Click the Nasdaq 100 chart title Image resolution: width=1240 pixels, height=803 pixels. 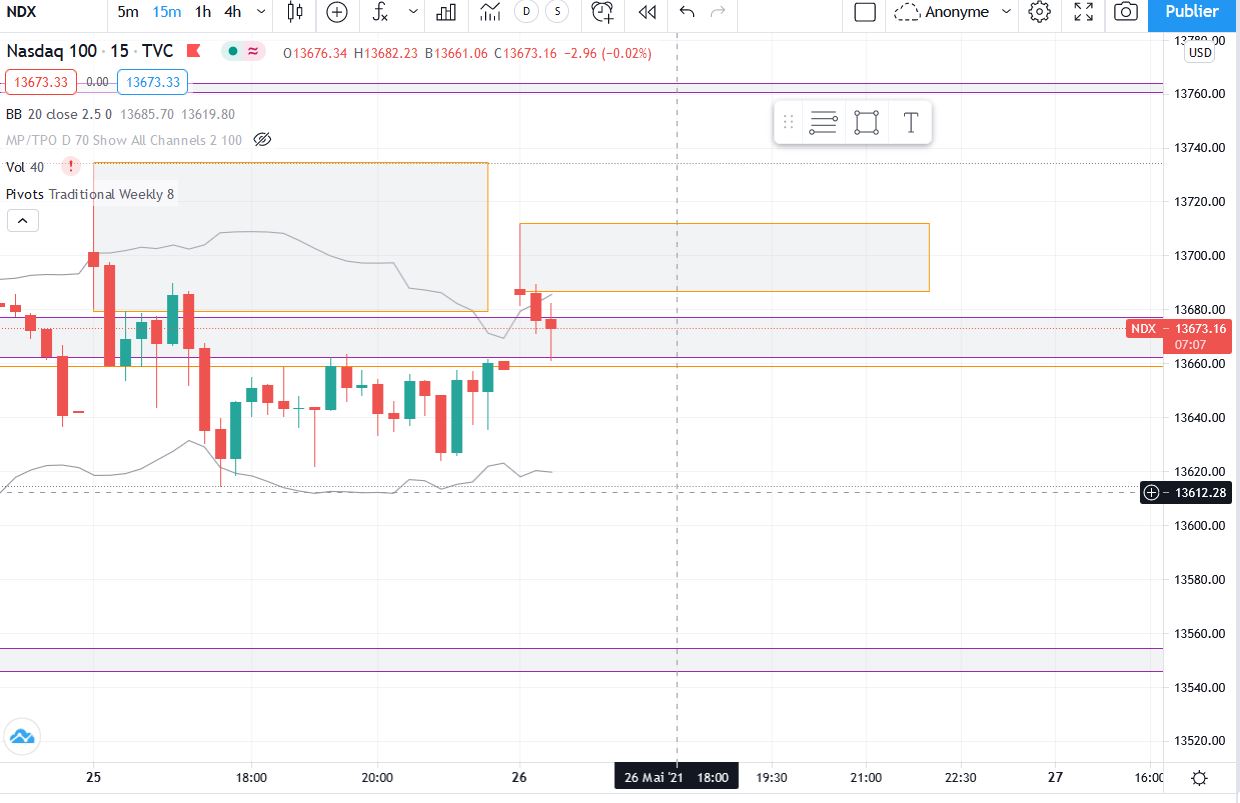point(54,52)
